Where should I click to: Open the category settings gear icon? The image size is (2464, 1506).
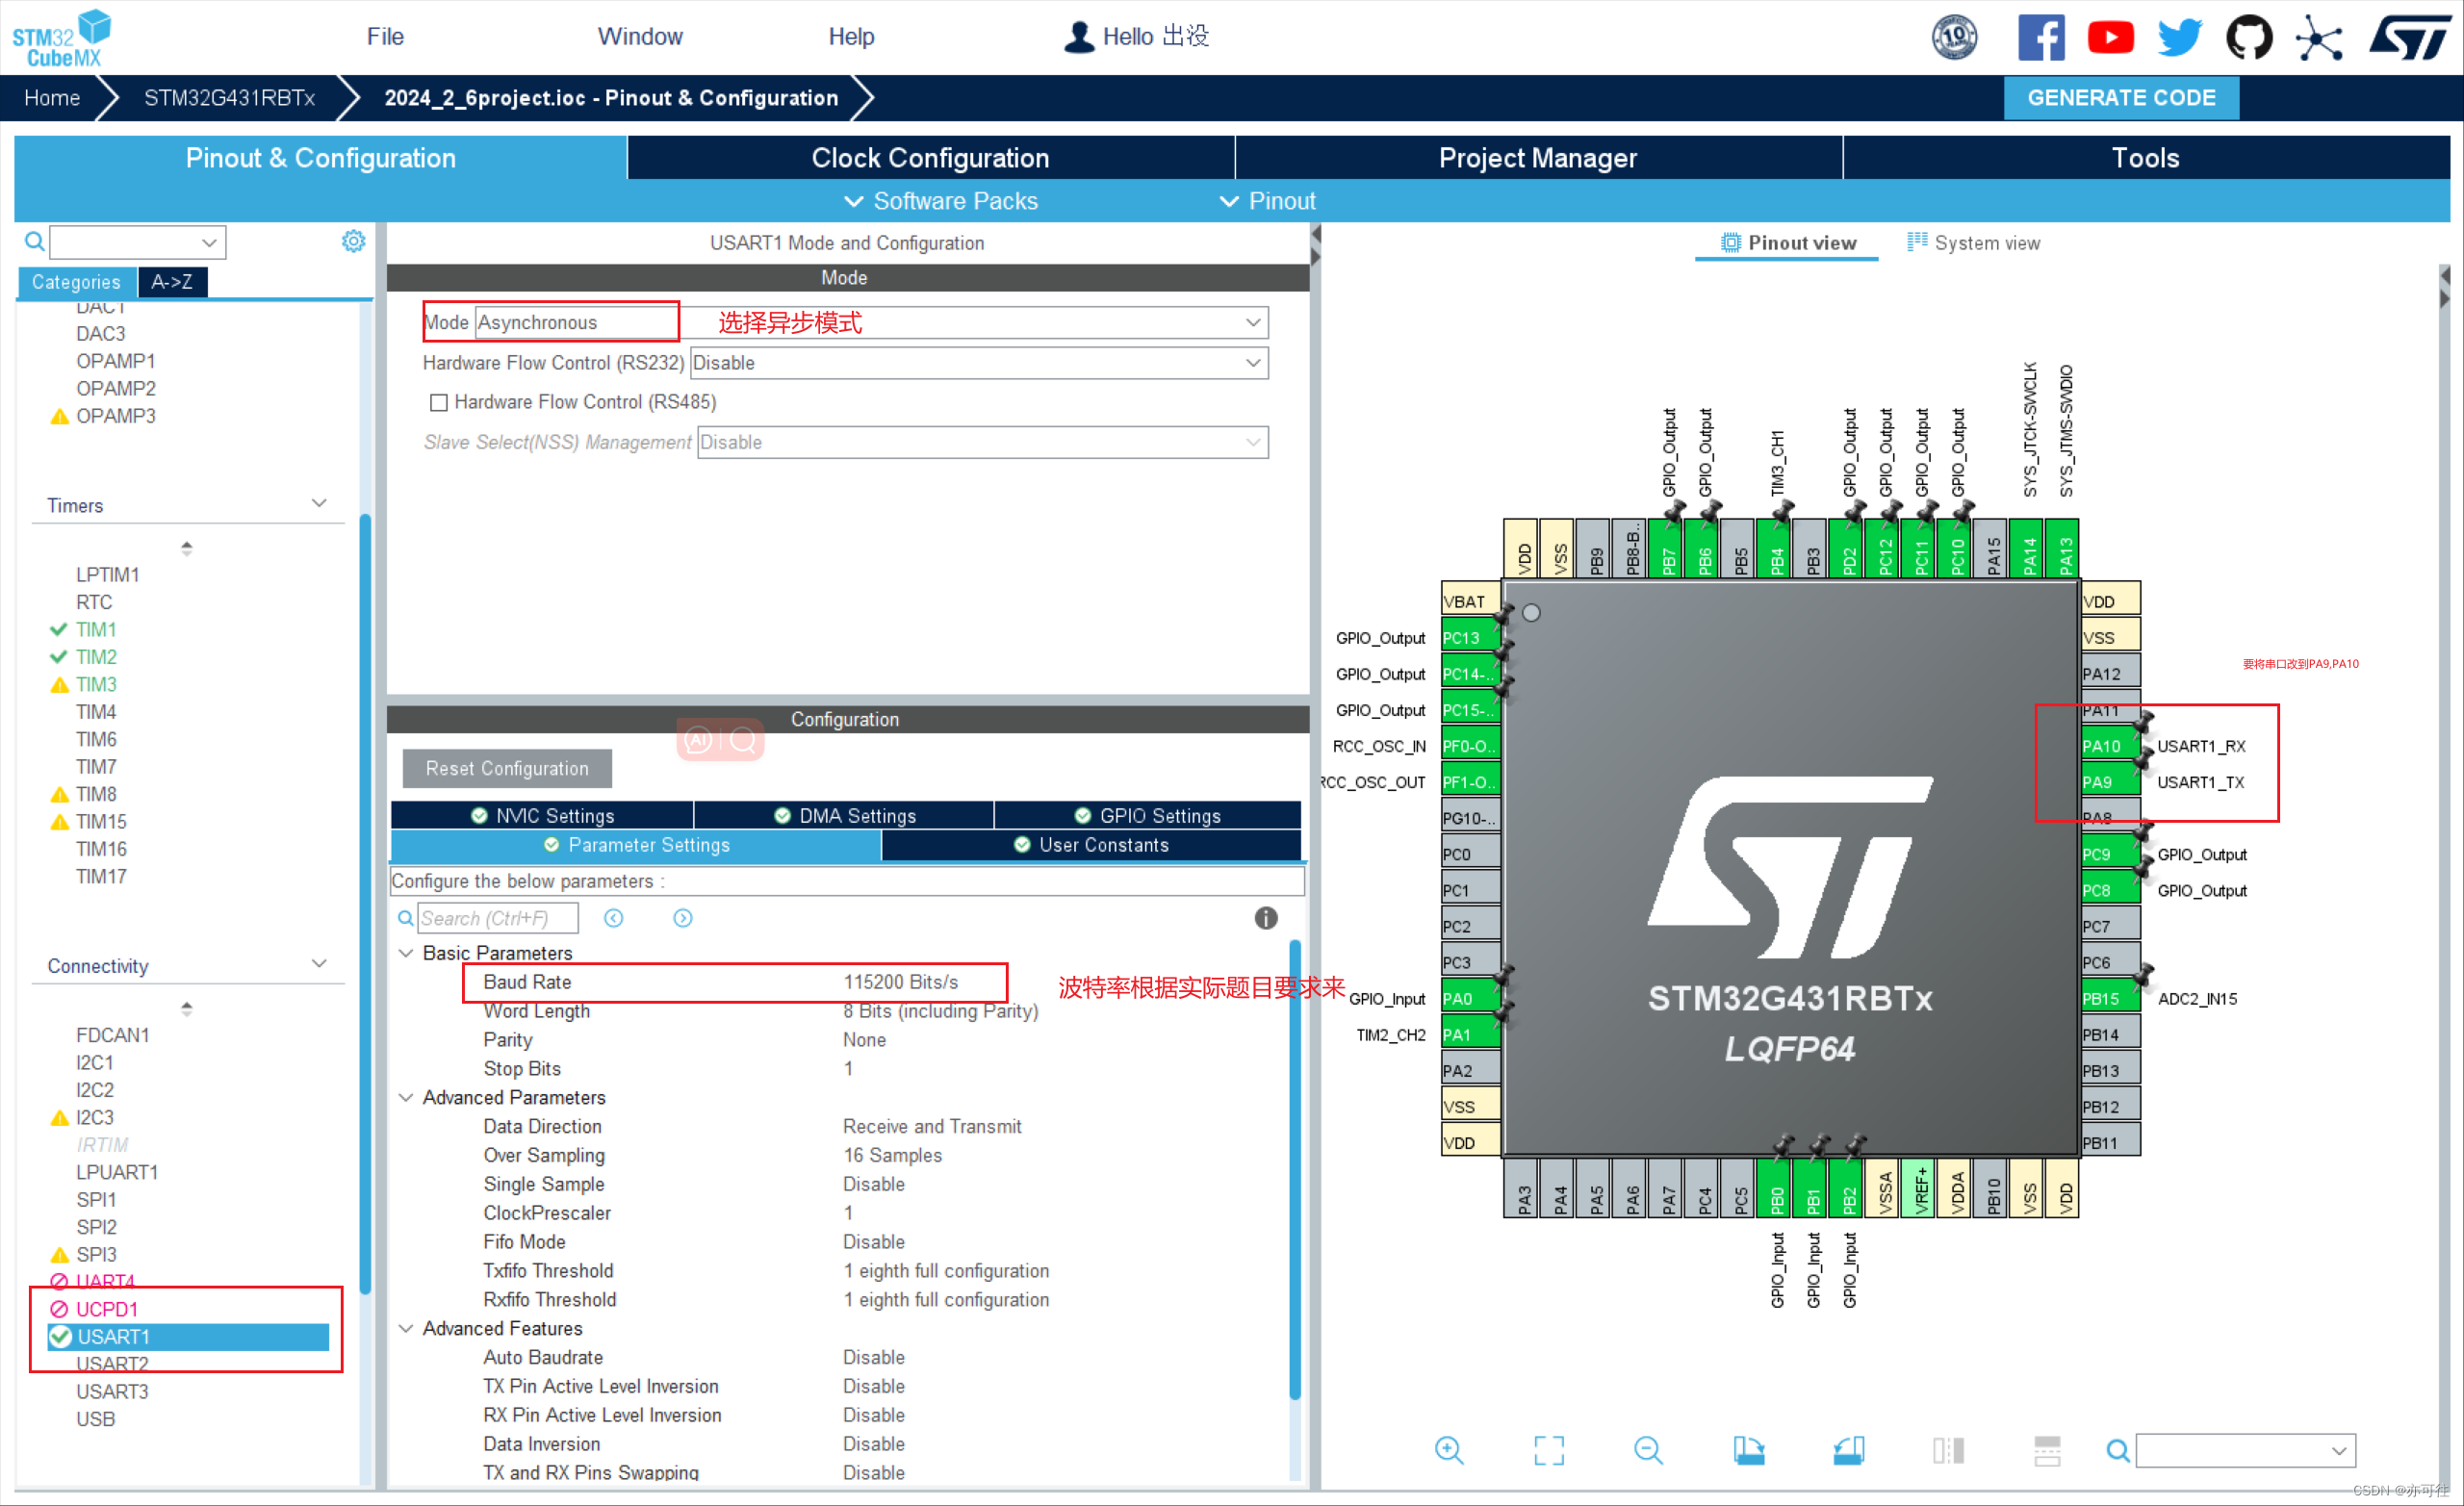(353, 241)
